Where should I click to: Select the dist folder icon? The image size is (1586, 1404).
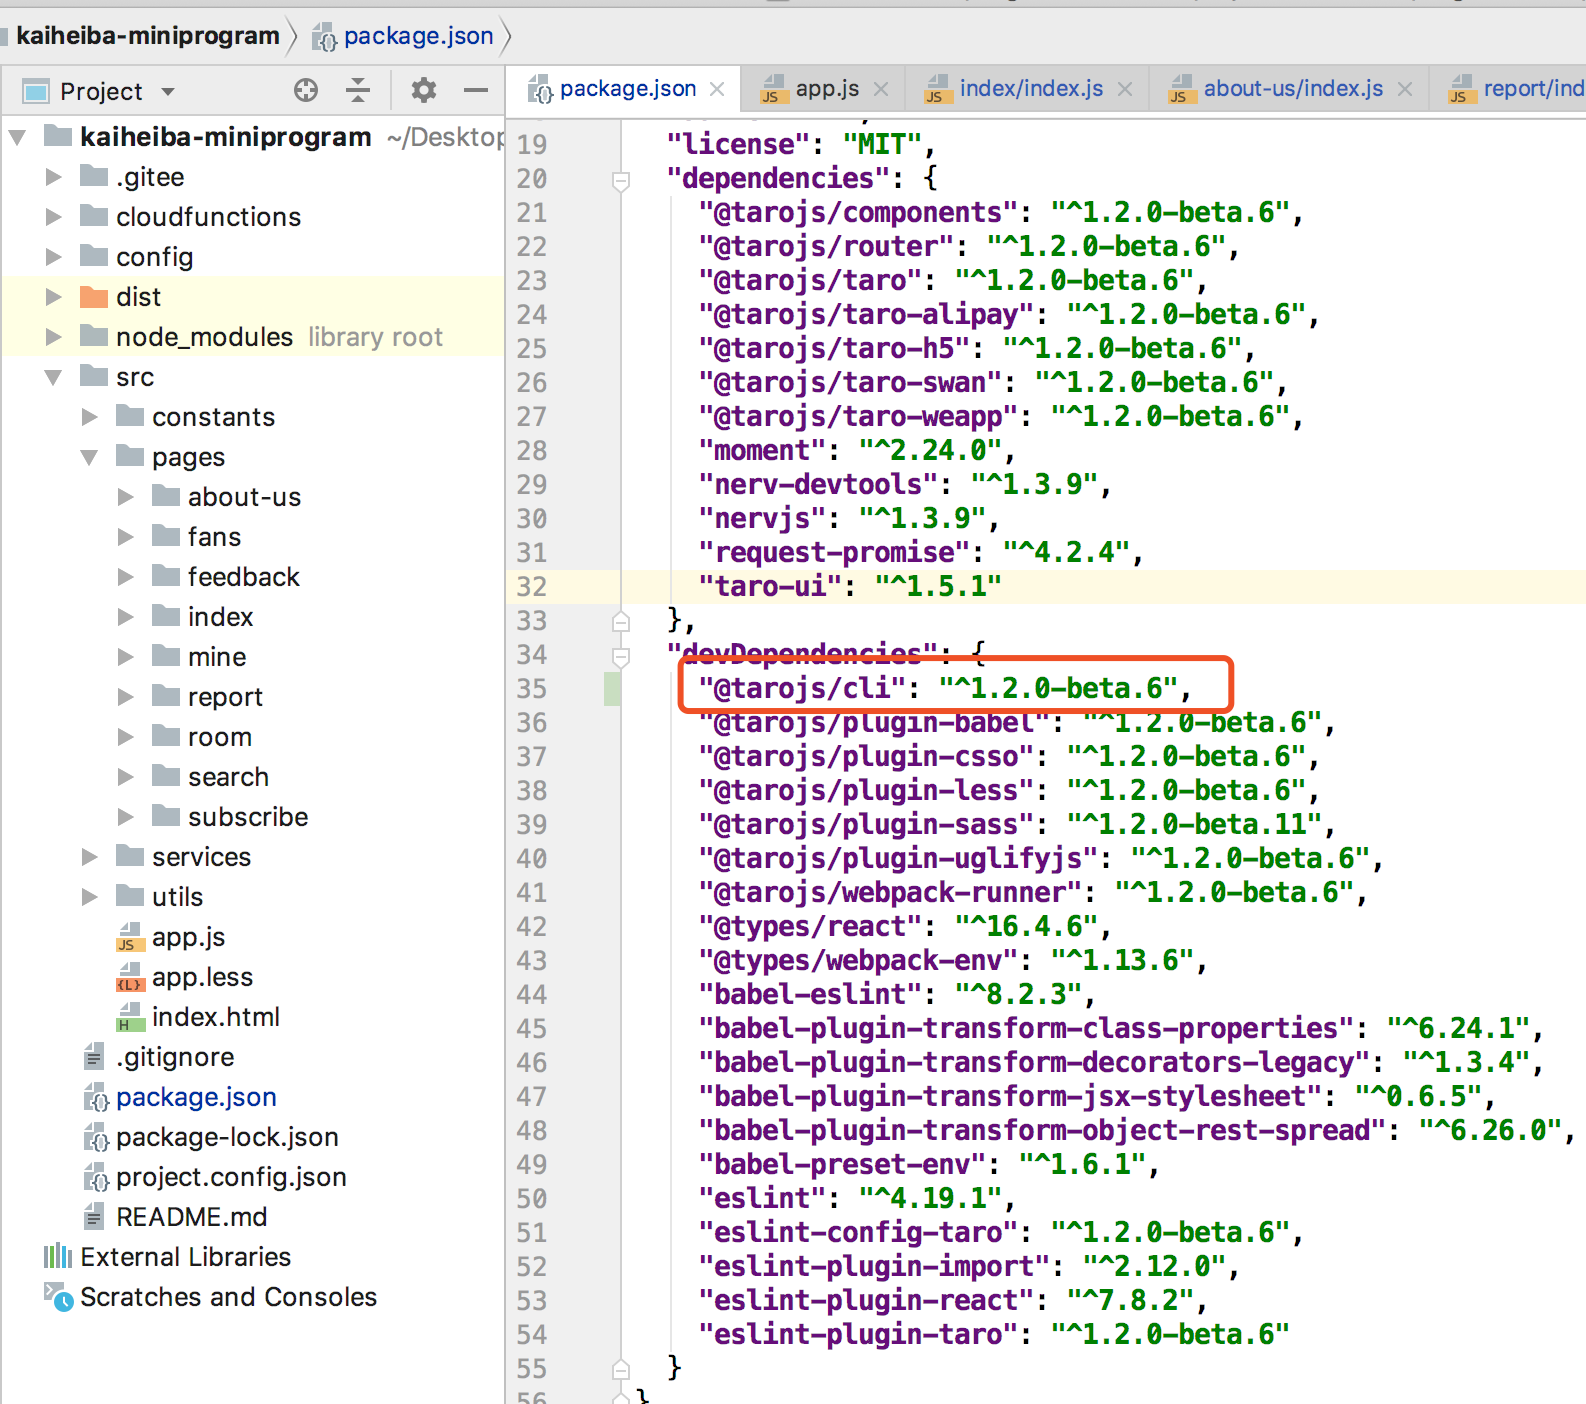[94, 296]
